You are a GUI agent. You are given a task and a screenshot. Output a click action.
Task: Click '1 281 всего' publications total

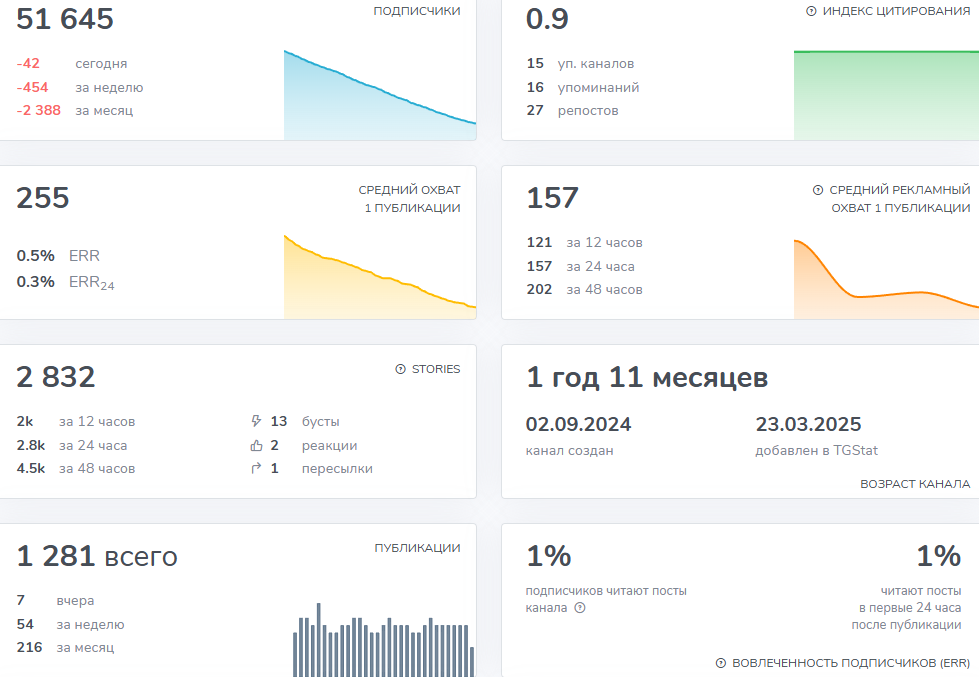pos(97,556)
